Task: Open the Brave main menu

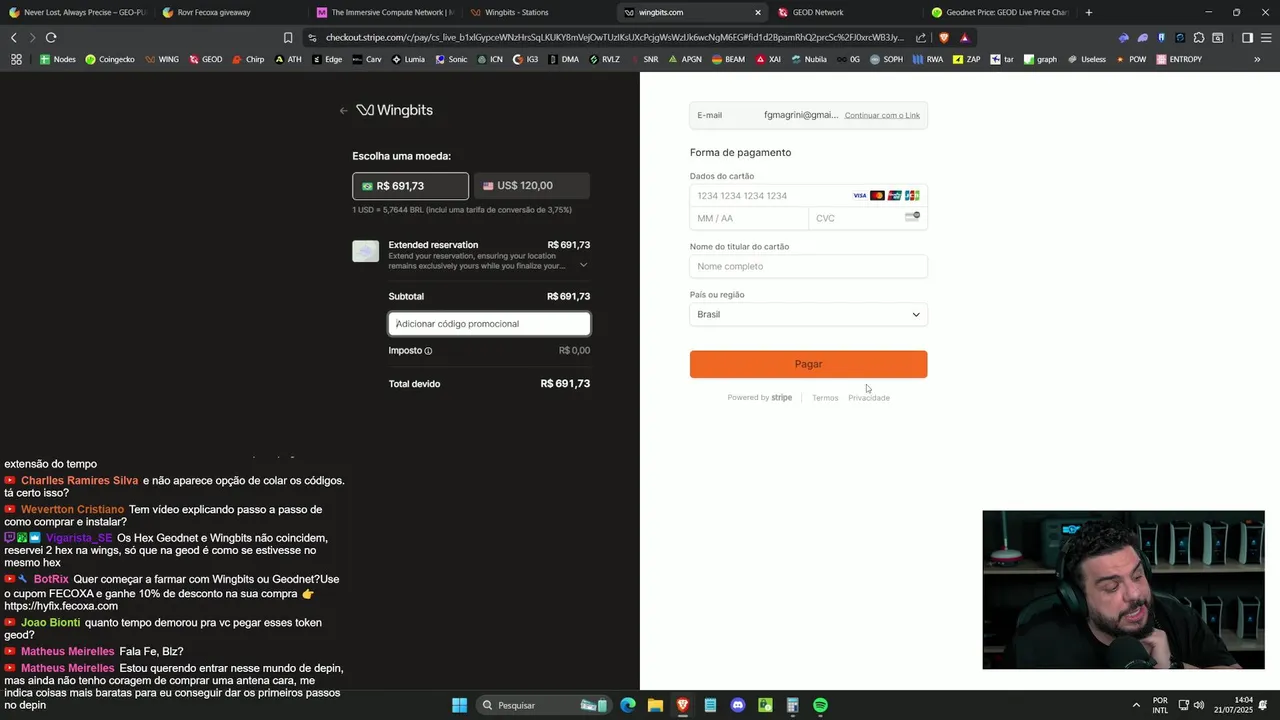Action: click(1266, 38)
